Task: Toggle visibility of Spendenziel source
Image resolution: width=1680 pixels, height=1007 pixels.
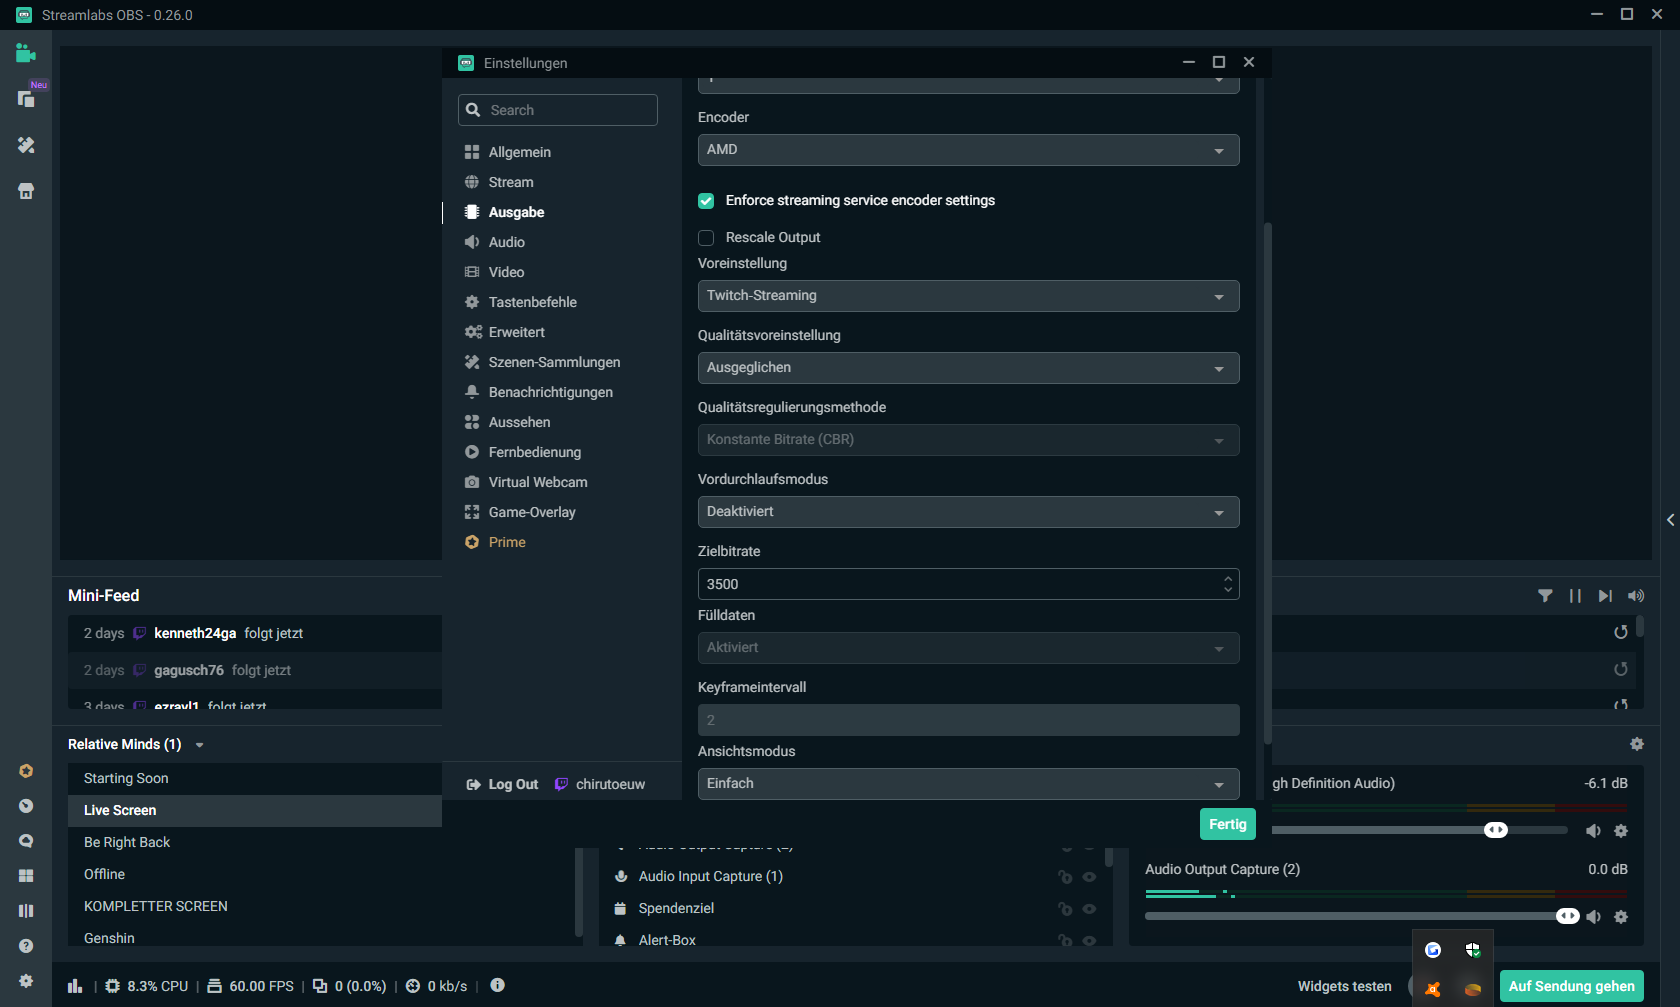Action: coord(1089,909)
